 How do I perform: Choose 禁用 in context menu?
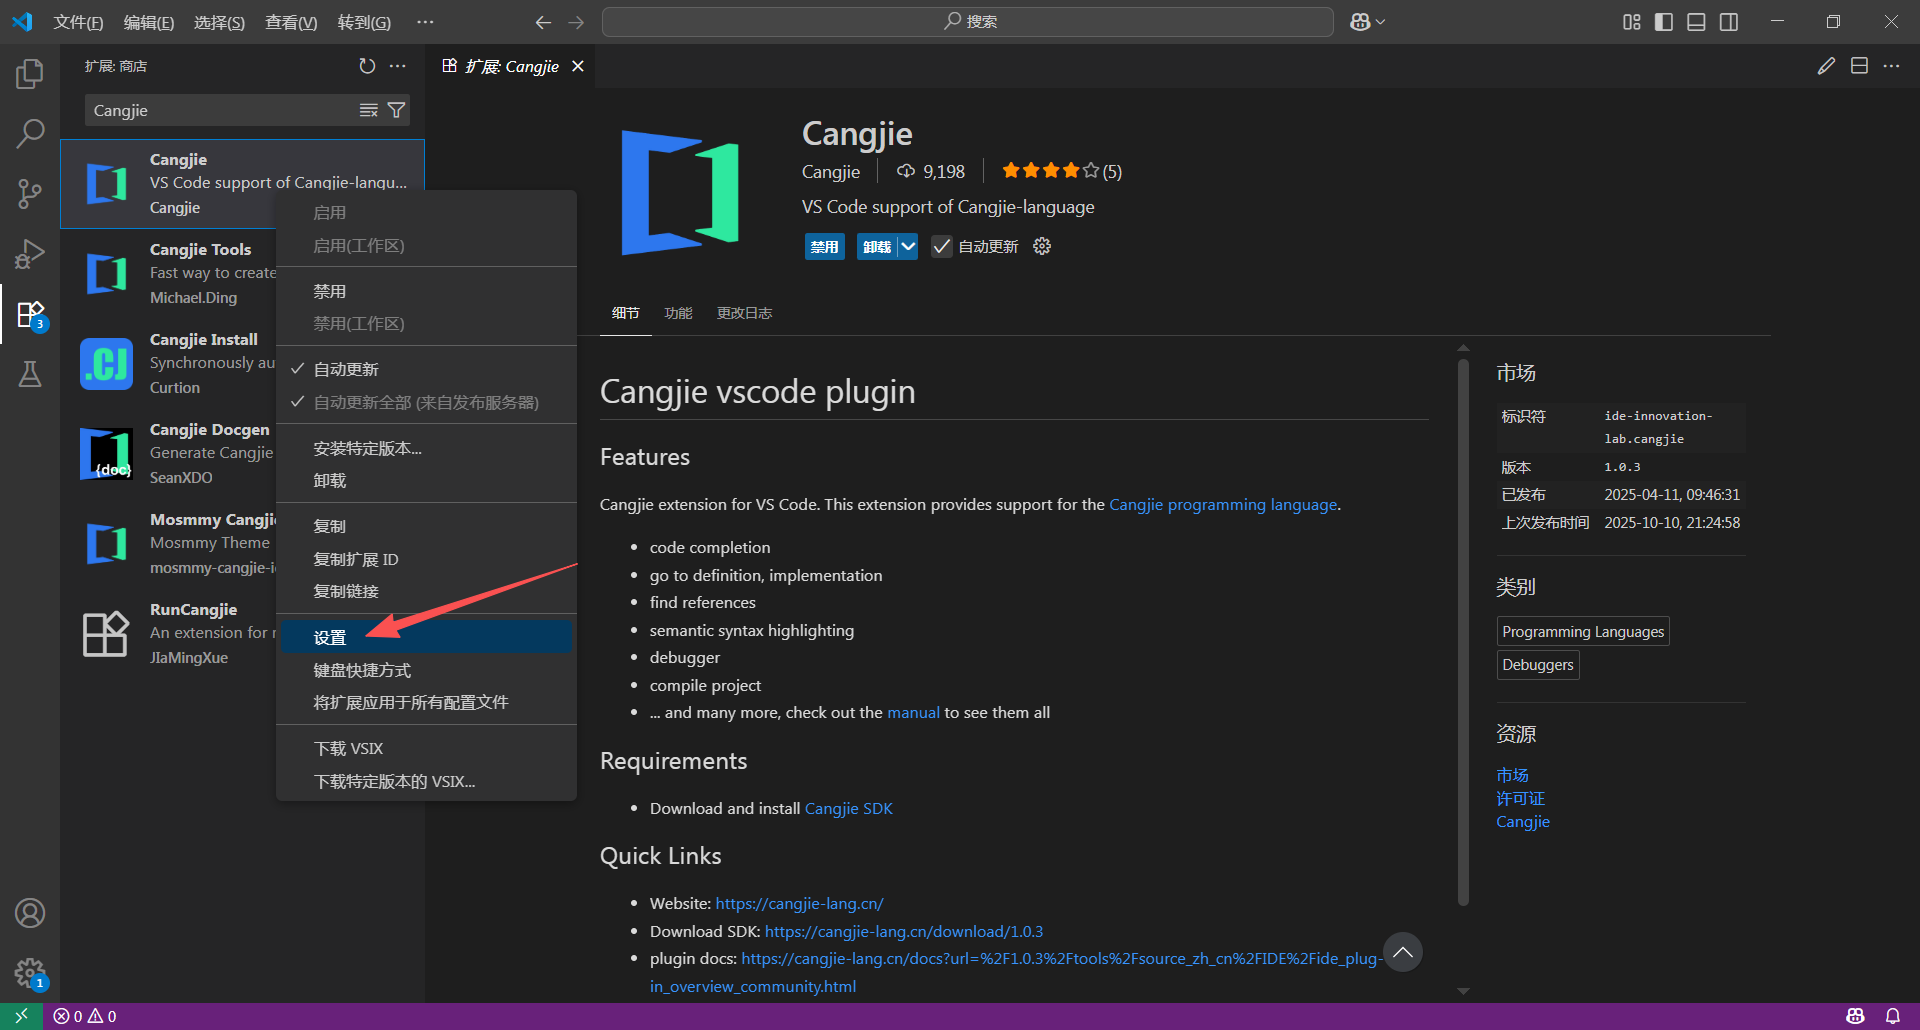[426, 291]
